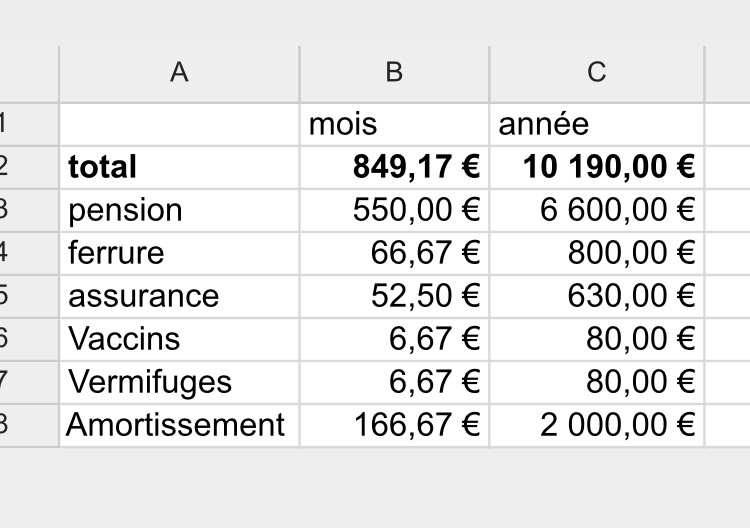Viewport: 750px width, 528px height.
Task: Click the 'assurance' cell
Action: (x=179, y=297)
